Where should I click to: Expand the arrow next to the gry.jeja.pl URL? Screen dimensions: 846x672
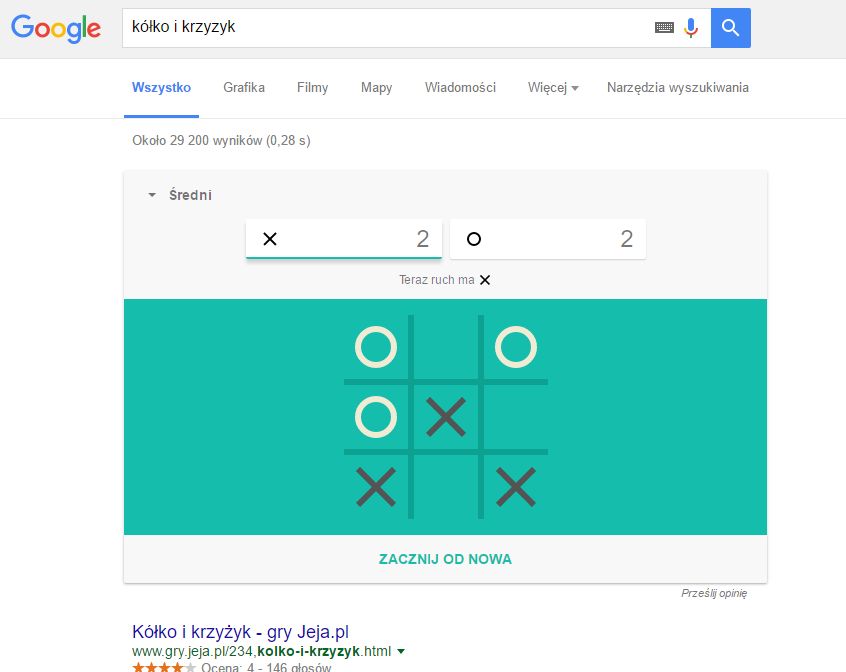pyautogui.click(x=401, y=651)
